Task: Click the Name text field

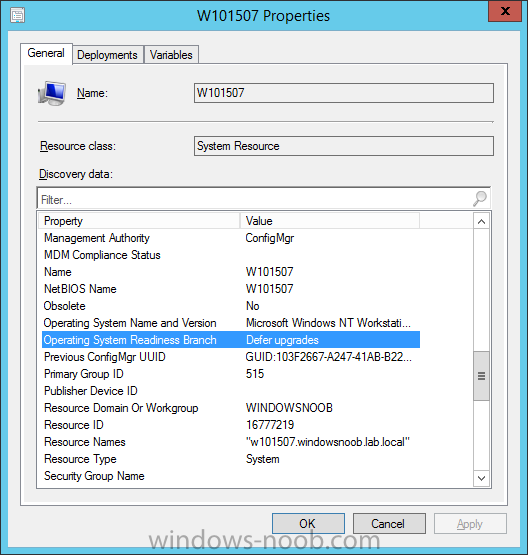Action: pos(344,93)
